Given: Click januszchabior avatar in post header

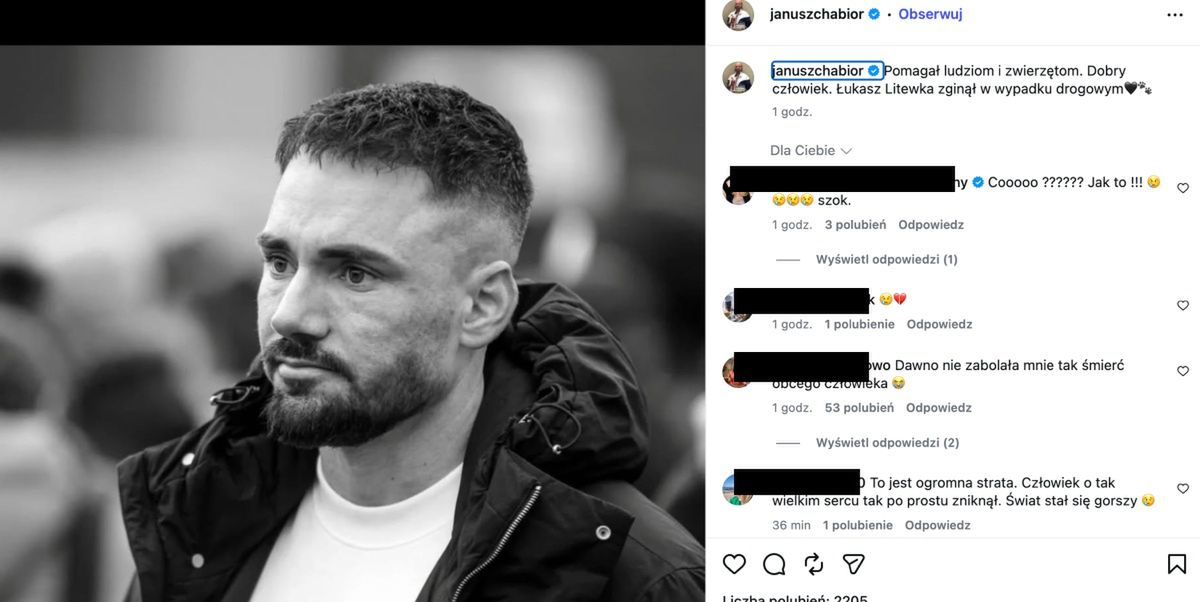Looking at the screenshot, I should [x=738, y=15].
